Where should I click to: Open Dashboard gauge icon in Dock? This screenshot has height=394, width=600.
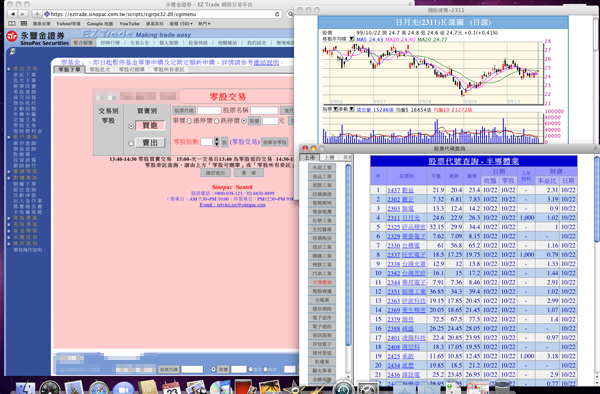pyautogui.click(x=50, y=388)
